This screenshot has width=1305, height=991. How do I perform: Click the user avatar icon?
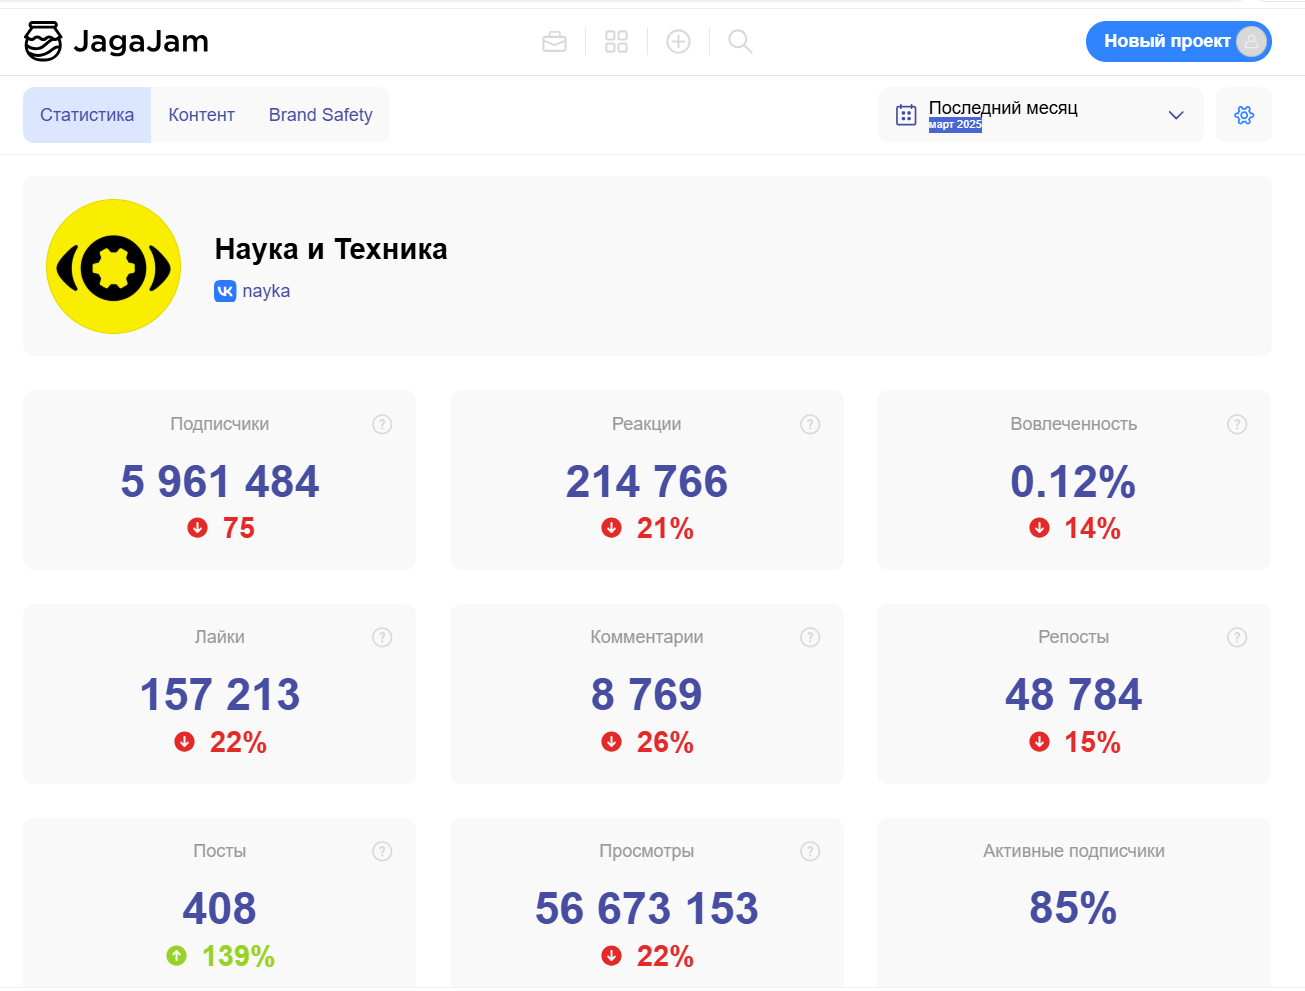click(x=1251, y=41)
